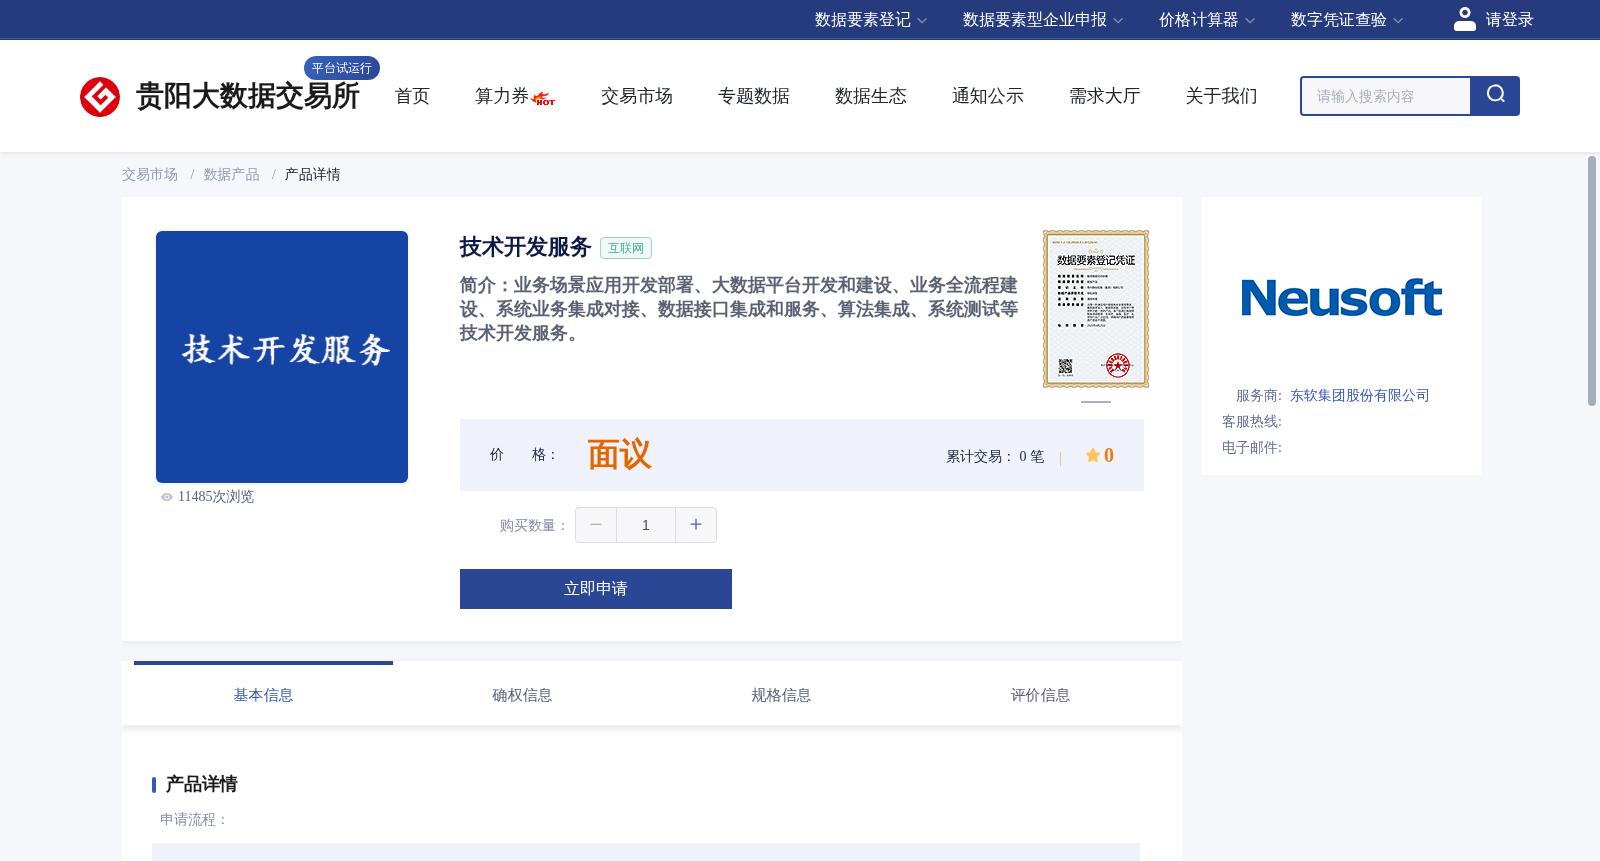This screenshot has height=861, width=1600.
Task: Open the 东软集团股份有限公司 provider link
Action: point(1360,396)
